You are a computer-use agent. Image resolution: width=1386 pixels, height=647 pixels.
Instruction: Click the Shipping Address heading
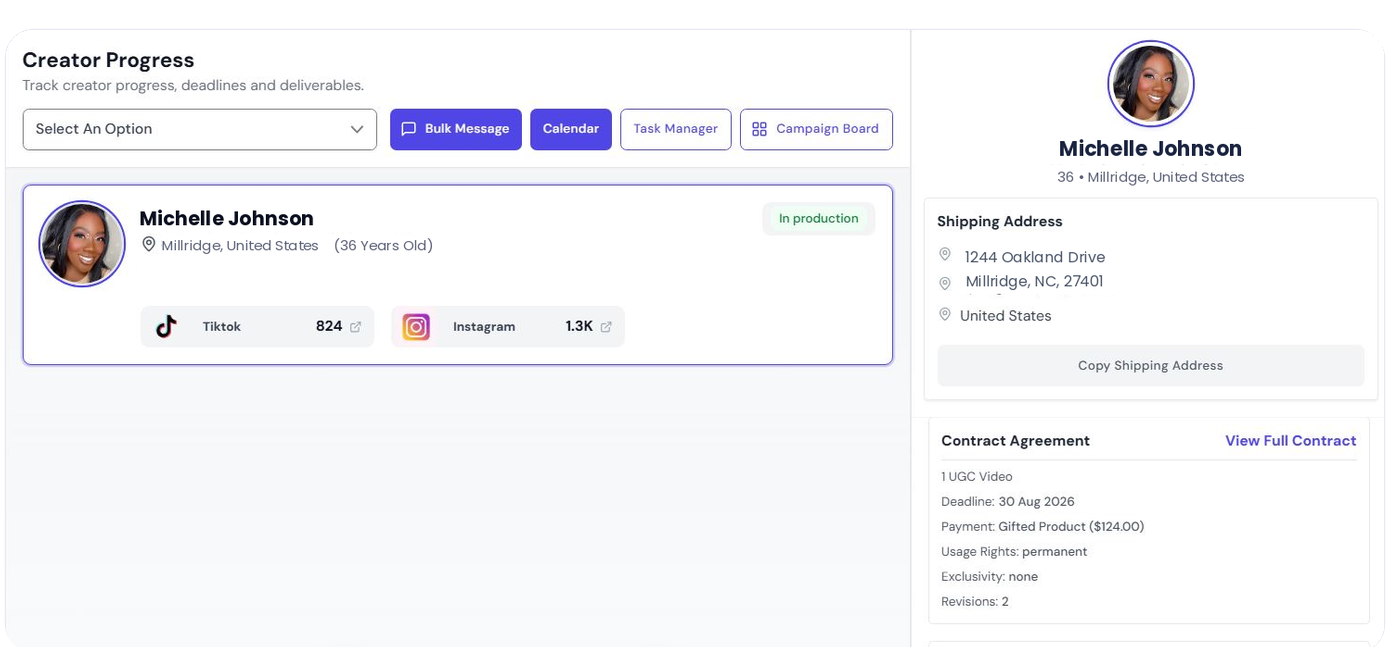1000,222
